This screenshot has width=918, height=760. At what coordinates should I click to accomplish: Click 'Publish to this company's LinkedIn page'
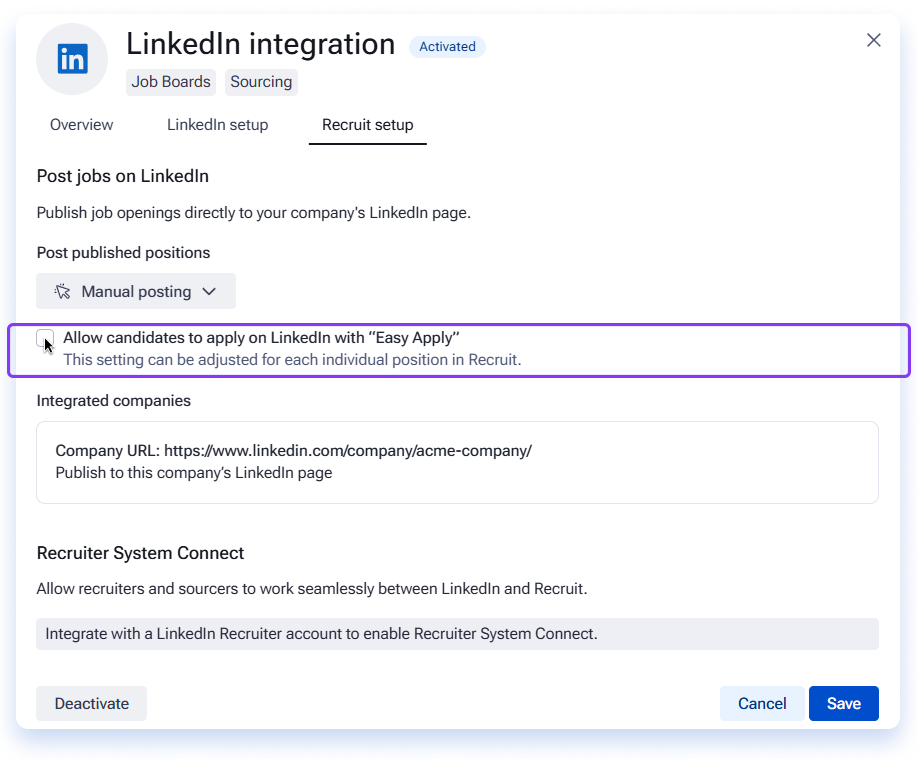coord(194,473)
